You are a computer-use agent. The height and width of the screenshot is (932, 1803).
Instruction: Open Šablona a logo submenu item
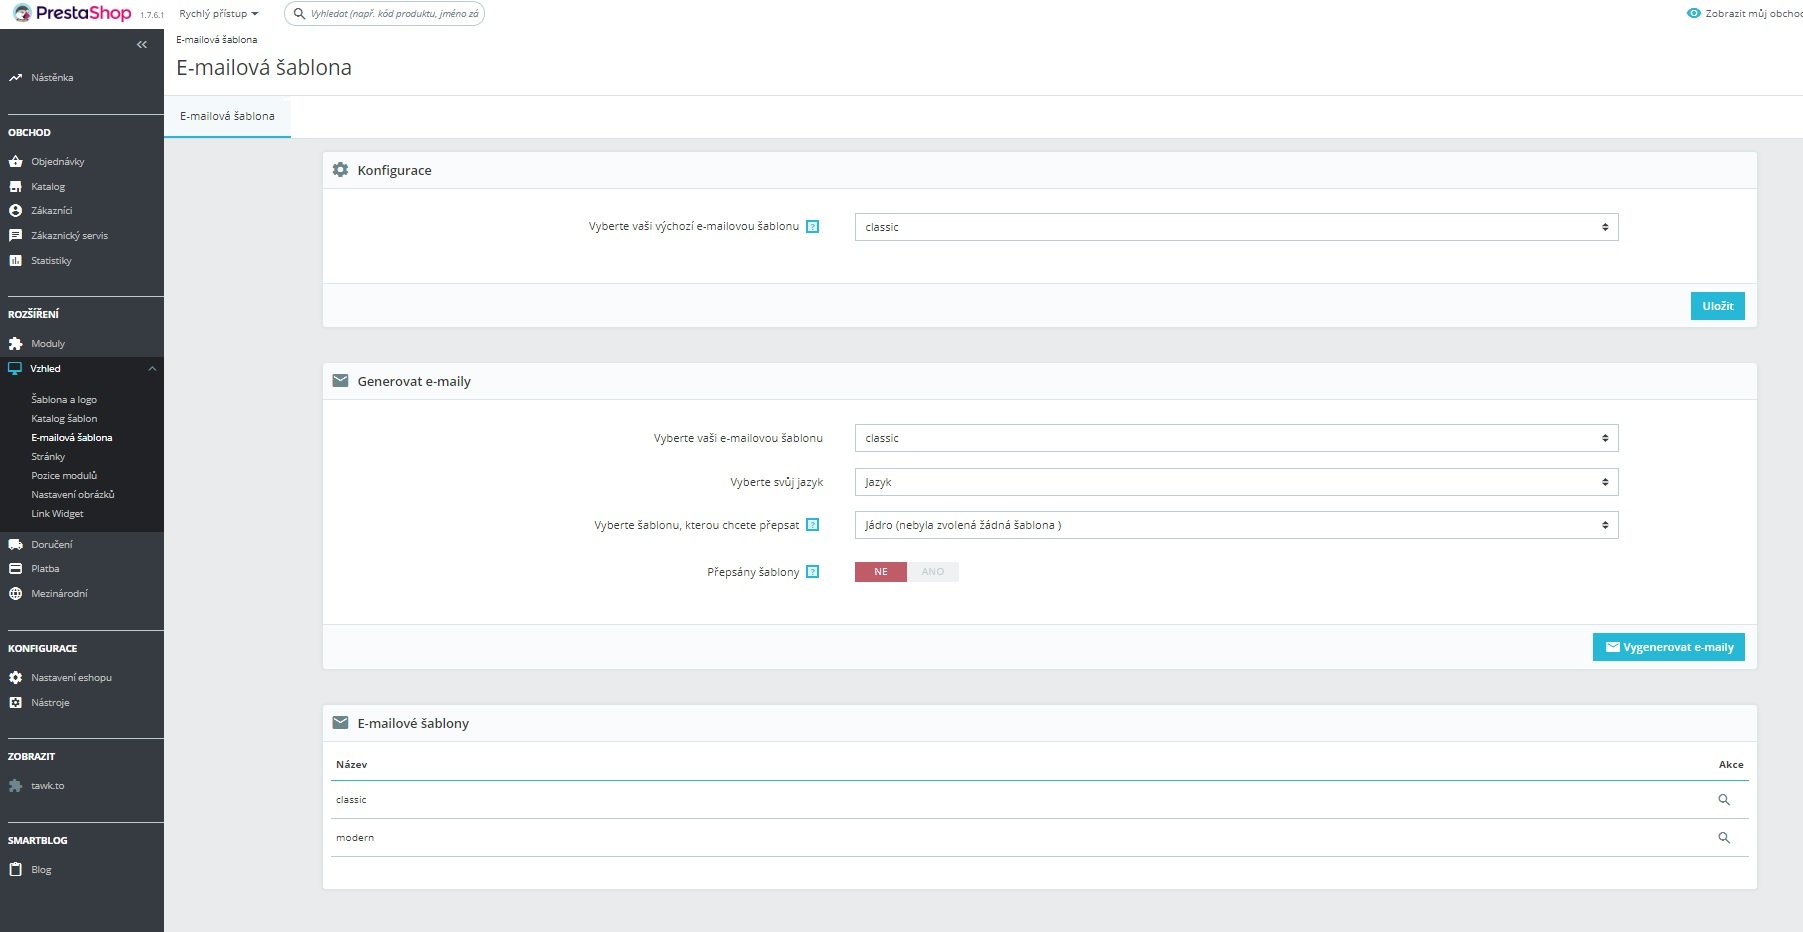coord(64,400)
